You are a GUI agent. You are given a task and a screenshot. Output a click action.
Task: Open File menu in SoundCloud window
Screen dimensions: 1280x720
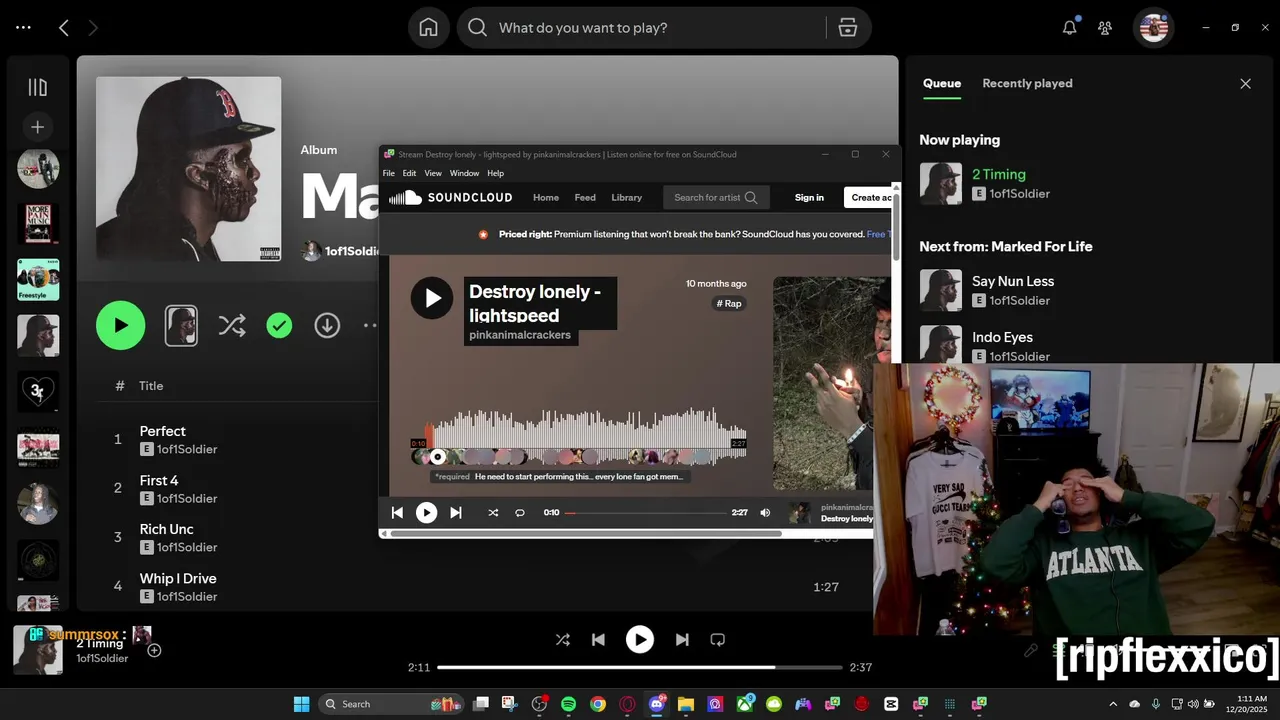[389, 173]
